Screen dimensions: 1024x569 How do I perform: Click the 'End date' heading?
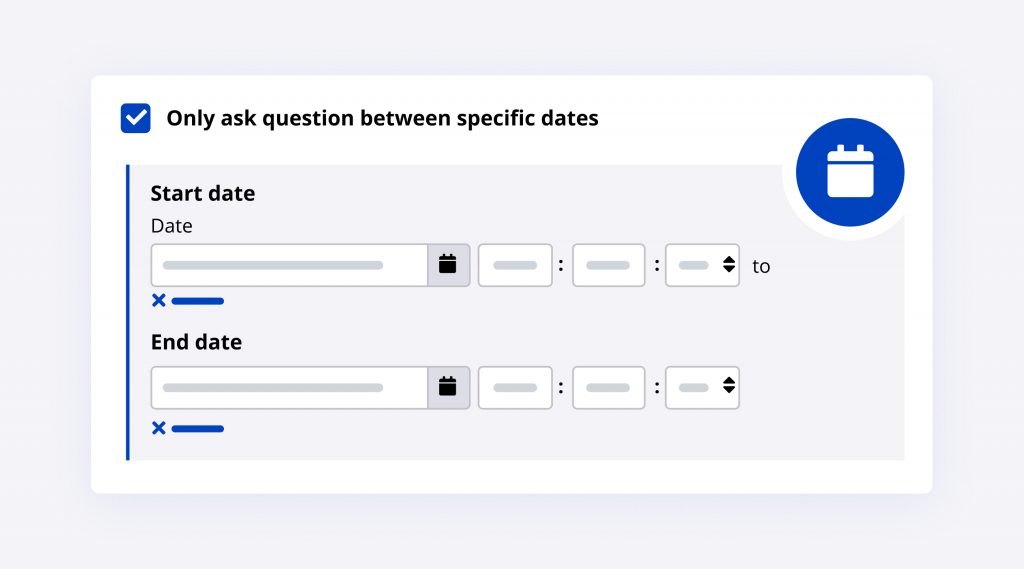[196, 342]
